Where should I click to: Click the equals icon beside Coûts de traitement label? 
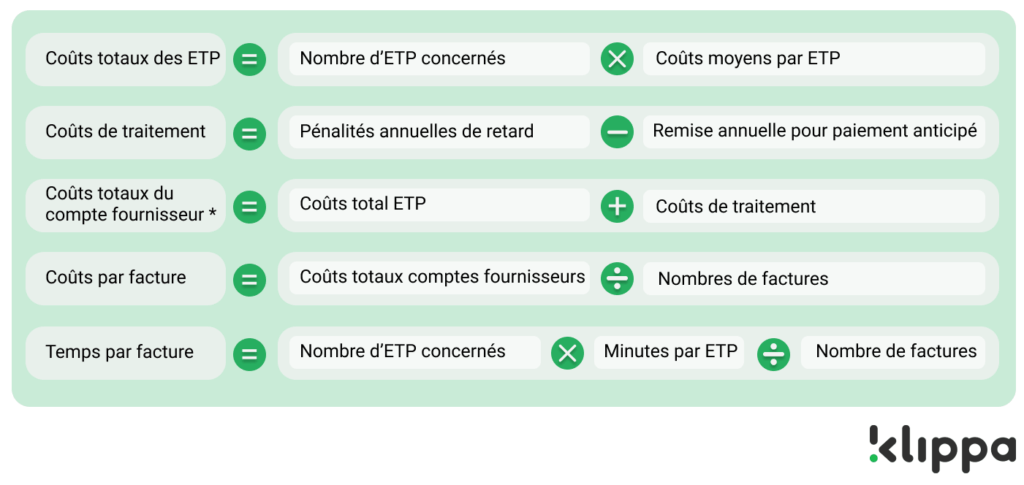(x=249, y=134)
